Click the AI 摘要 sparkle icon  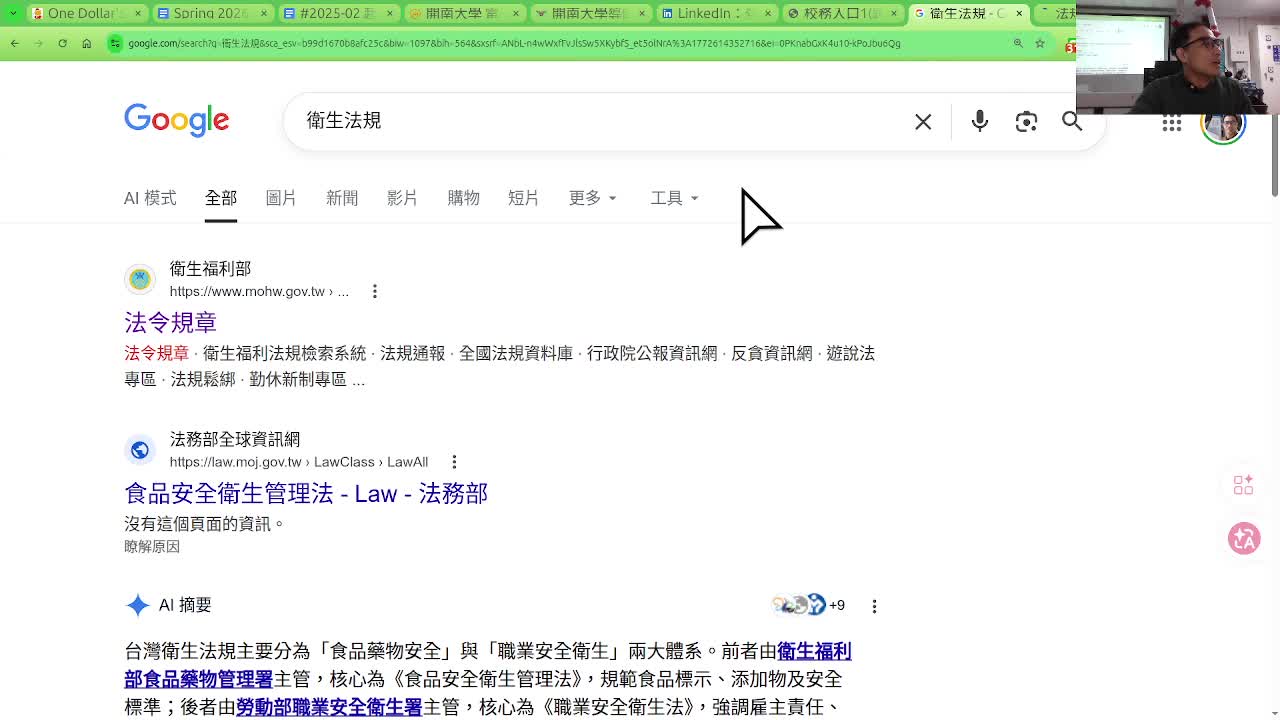pos(138,605)
